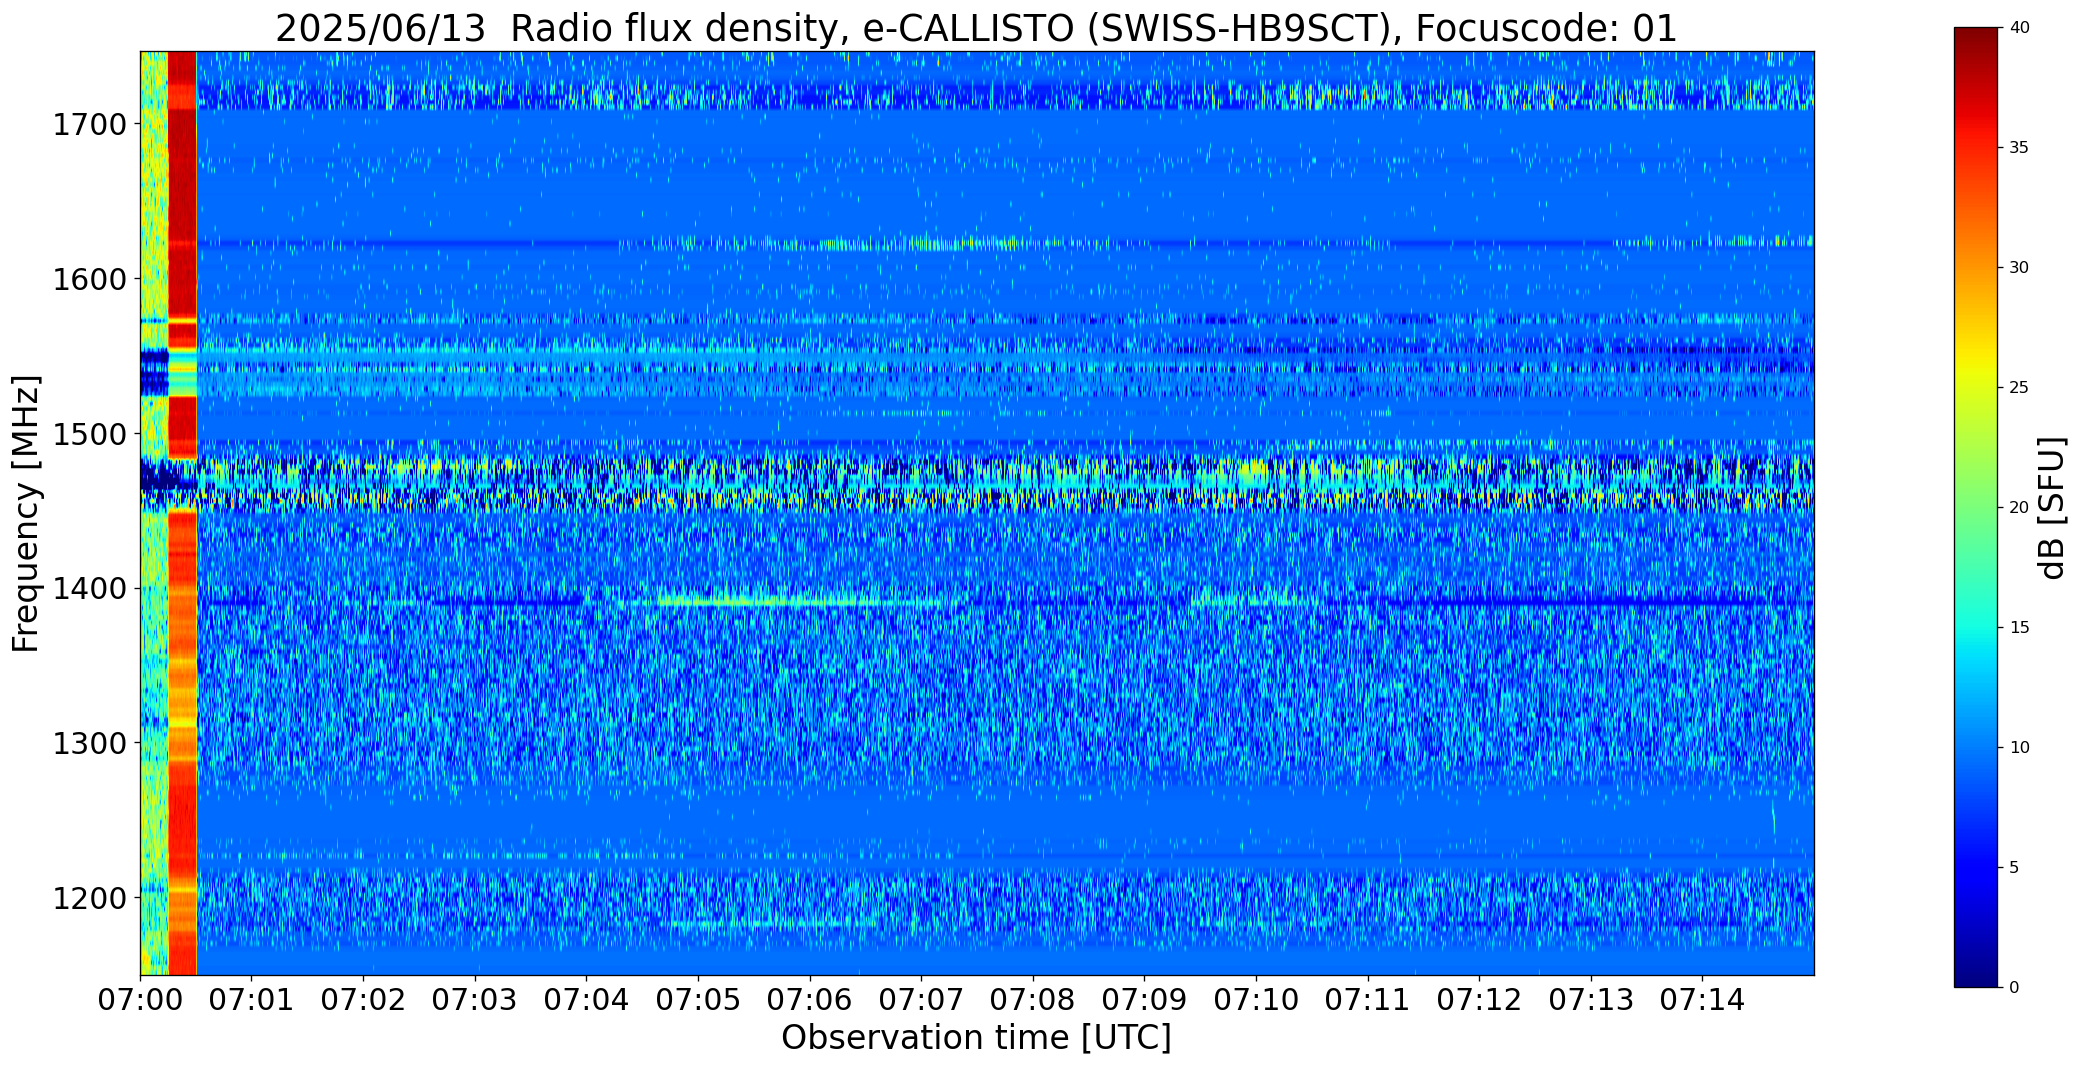Click the red calibration stripe near 07:00
The height and width of the screenshot is (1067, 2082).
(x=182, y=513)
